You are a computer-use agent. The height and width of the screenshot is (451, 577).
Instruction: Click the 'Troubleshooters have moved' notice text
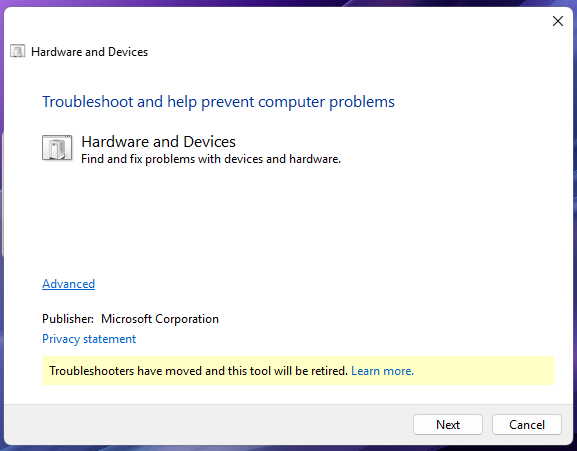(x=198, y=371)
